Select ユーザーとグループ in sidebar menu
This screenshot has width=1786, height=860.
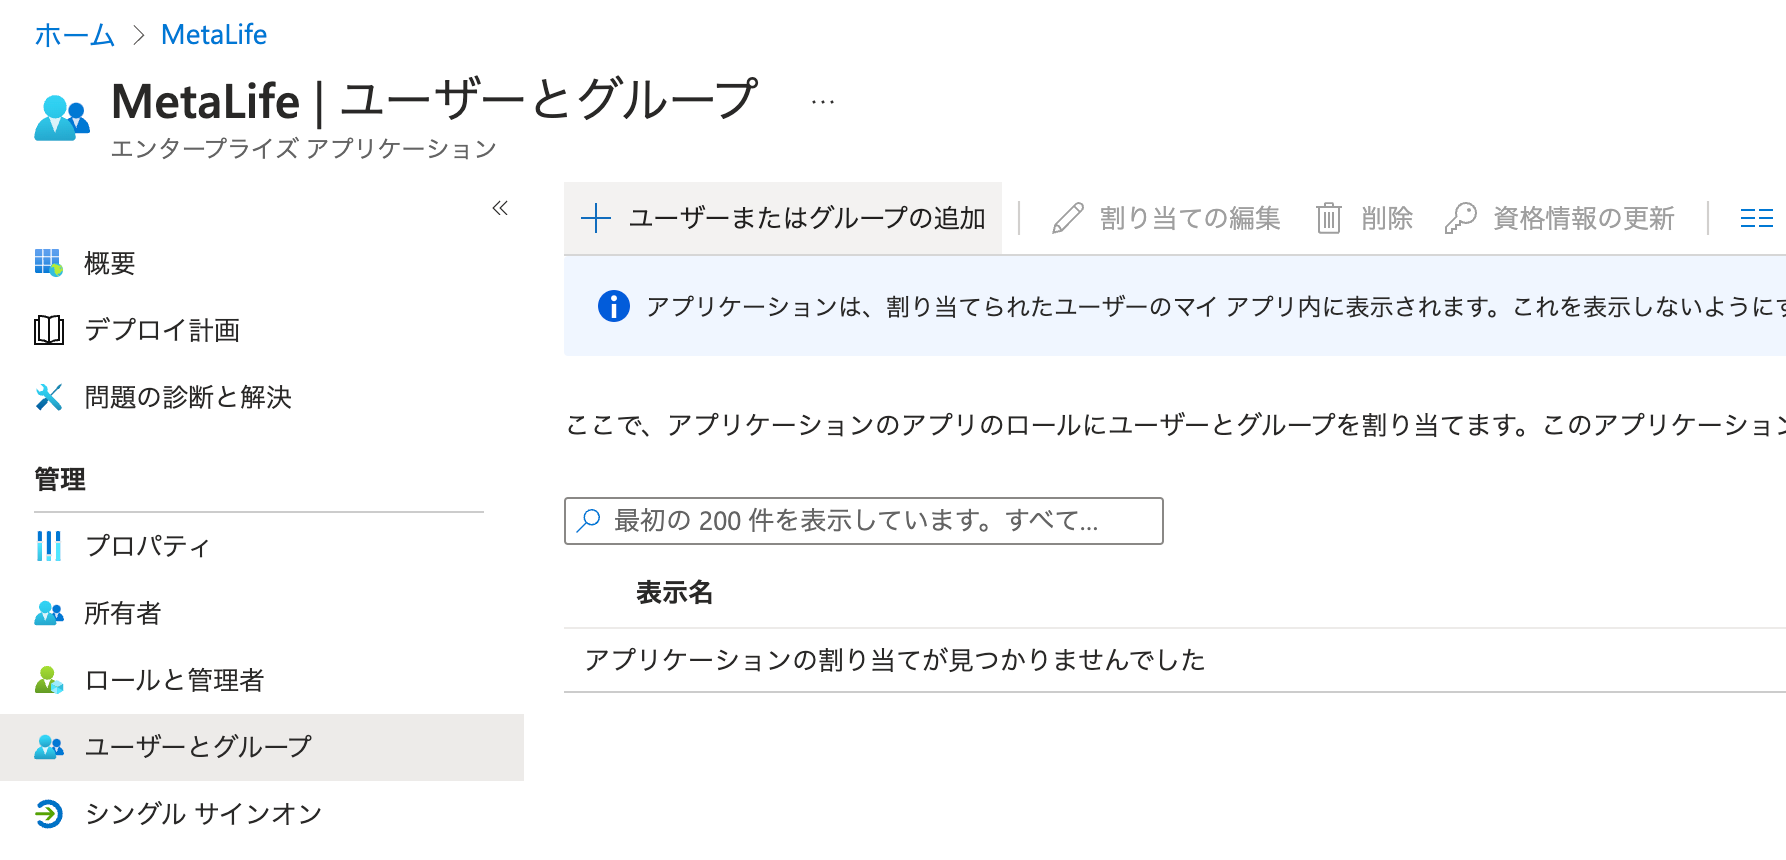198,747
